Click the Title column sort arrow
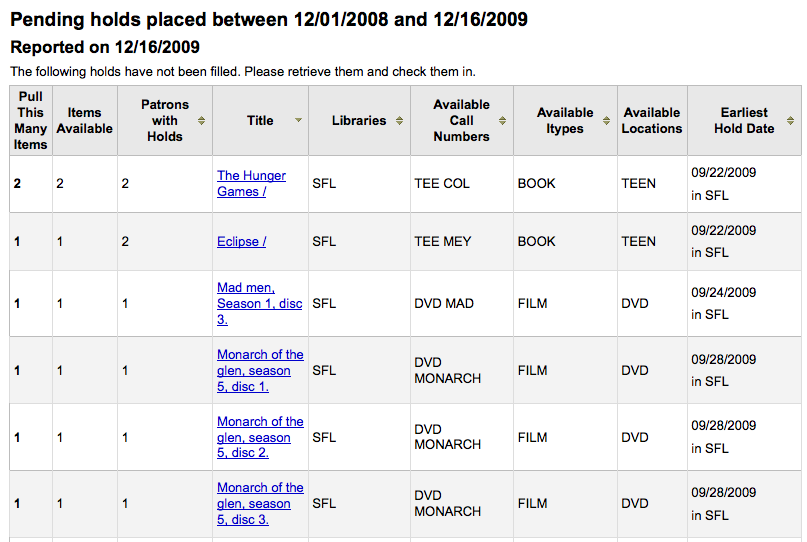Image resolution: width=807 pixels, height=542 pixels. point(298,120)
